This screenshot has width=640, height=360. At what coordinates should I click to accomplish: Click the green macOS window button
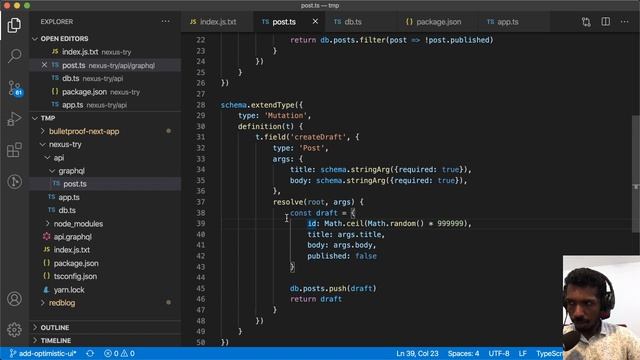(27, 6)
